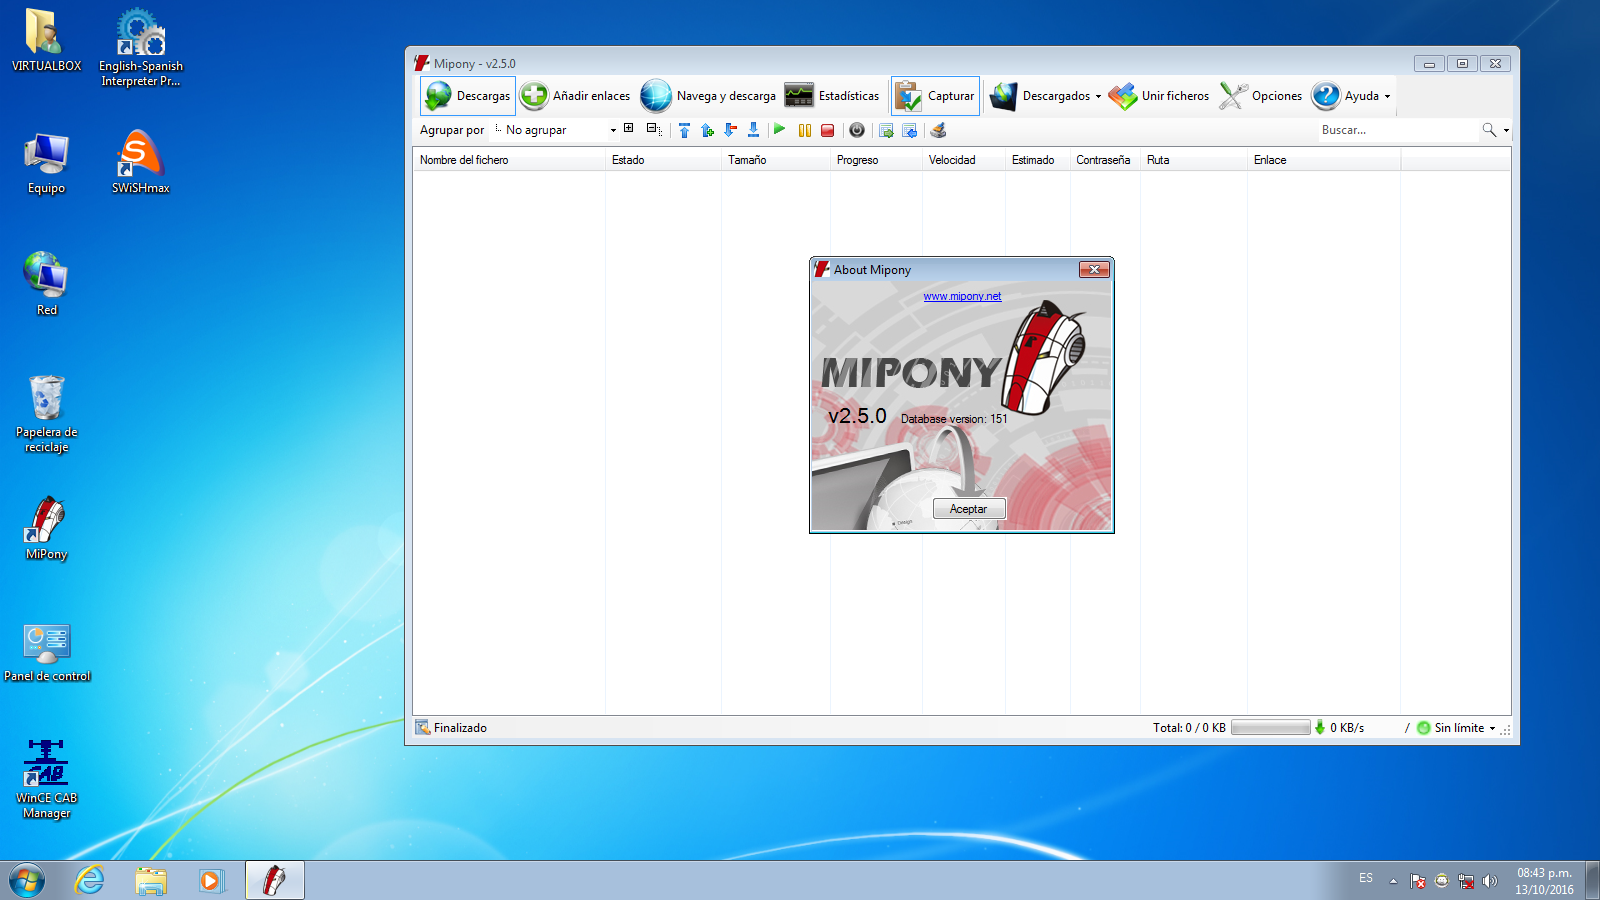Pause downloads with yellow pause icon
Screen dimensions: 1600x900
(x=805, y=130)
